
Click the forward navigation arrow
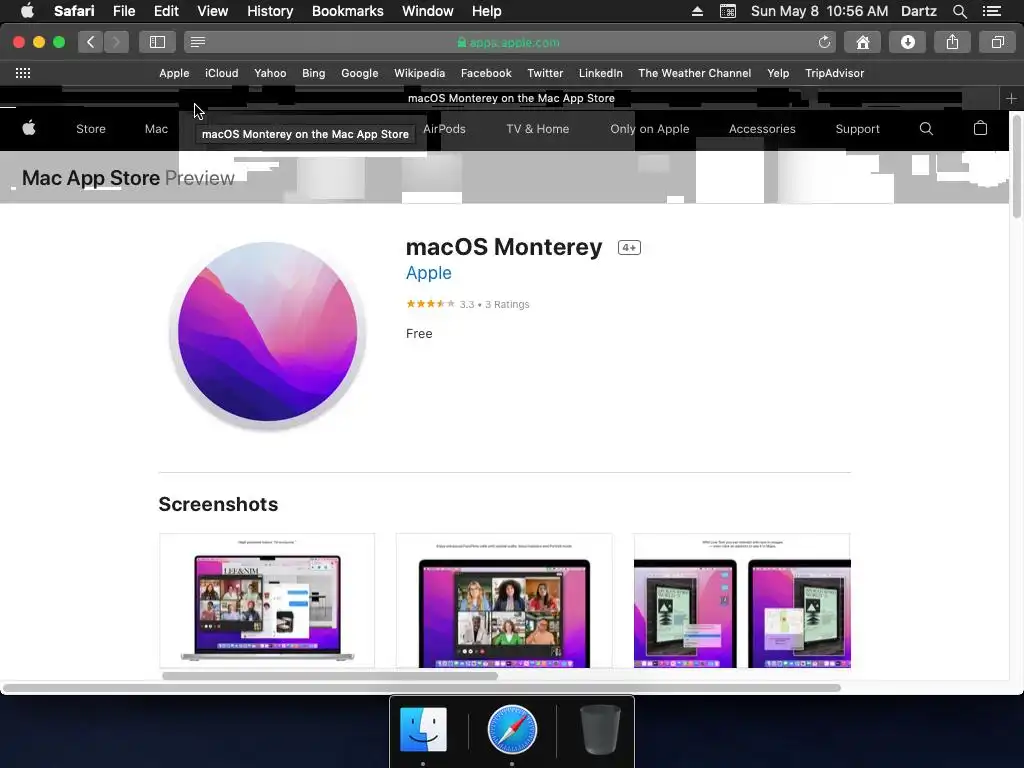coord(116,42)
